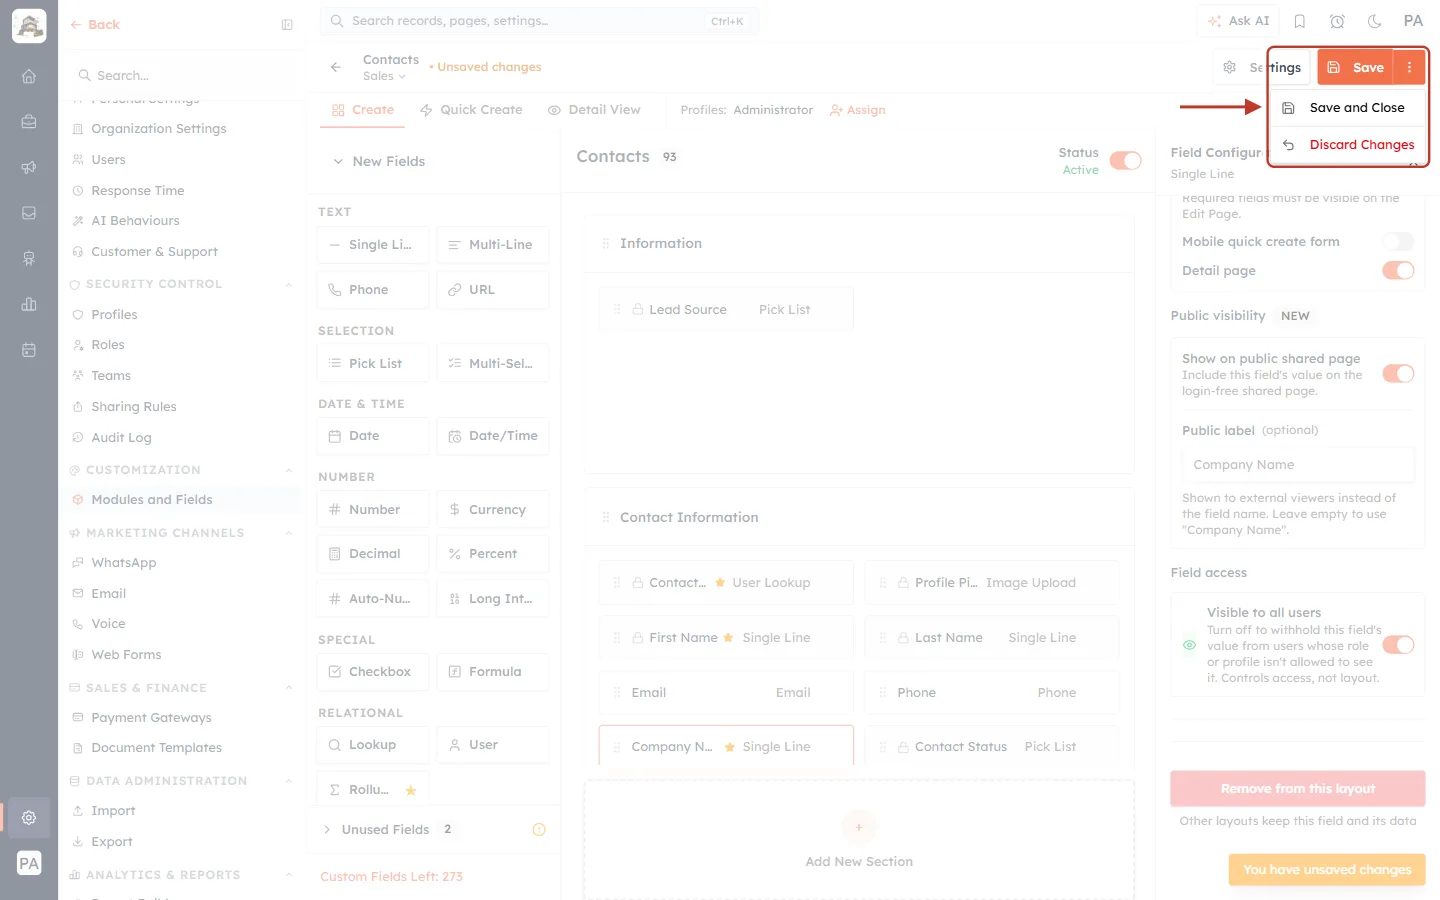Click the briefcase icon in left rail

pos(29,121)
